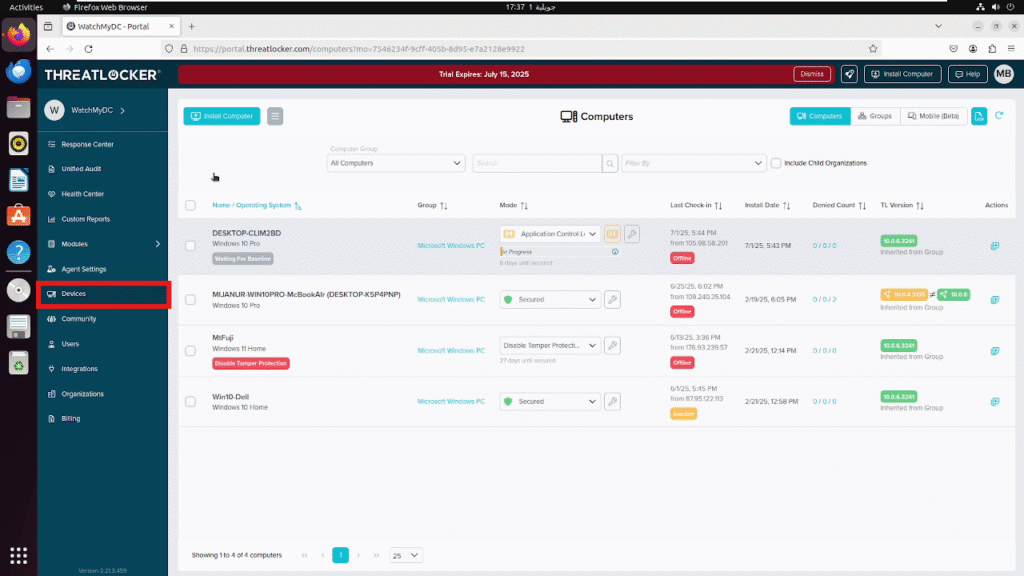Open mode dropdown for DESKTOP-CLIM2BD

pyautogui.click(x=550, y=234)
